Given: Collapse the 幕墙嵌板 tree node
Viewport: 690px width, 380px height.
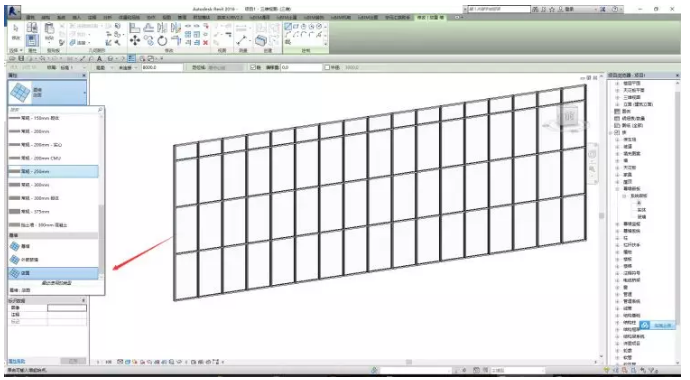Looking at the screenshot, I should (x=617, y=189).
